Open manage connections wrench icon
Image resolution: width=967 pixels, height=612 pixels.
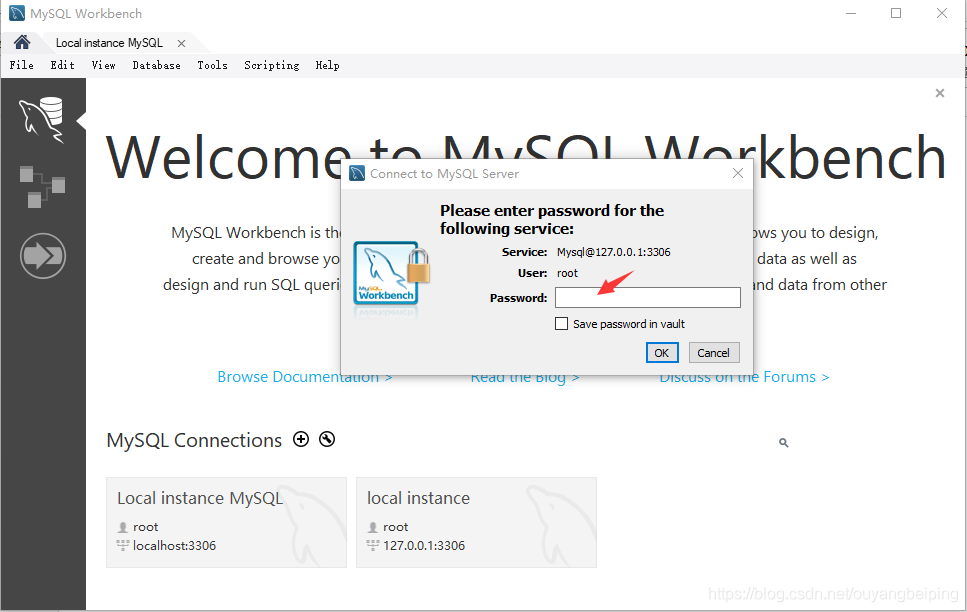(327, 439)
